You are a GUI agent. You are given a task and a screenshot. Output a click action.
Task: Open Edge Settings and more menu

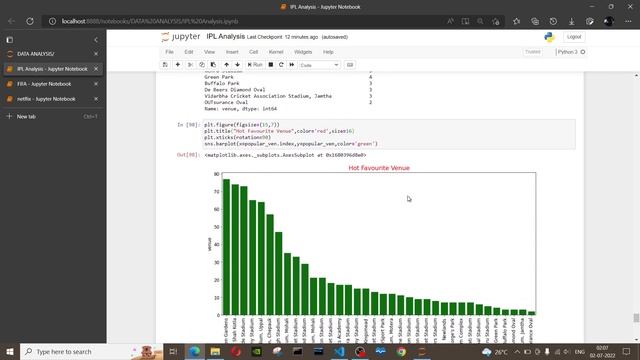[x=628, y=21]
